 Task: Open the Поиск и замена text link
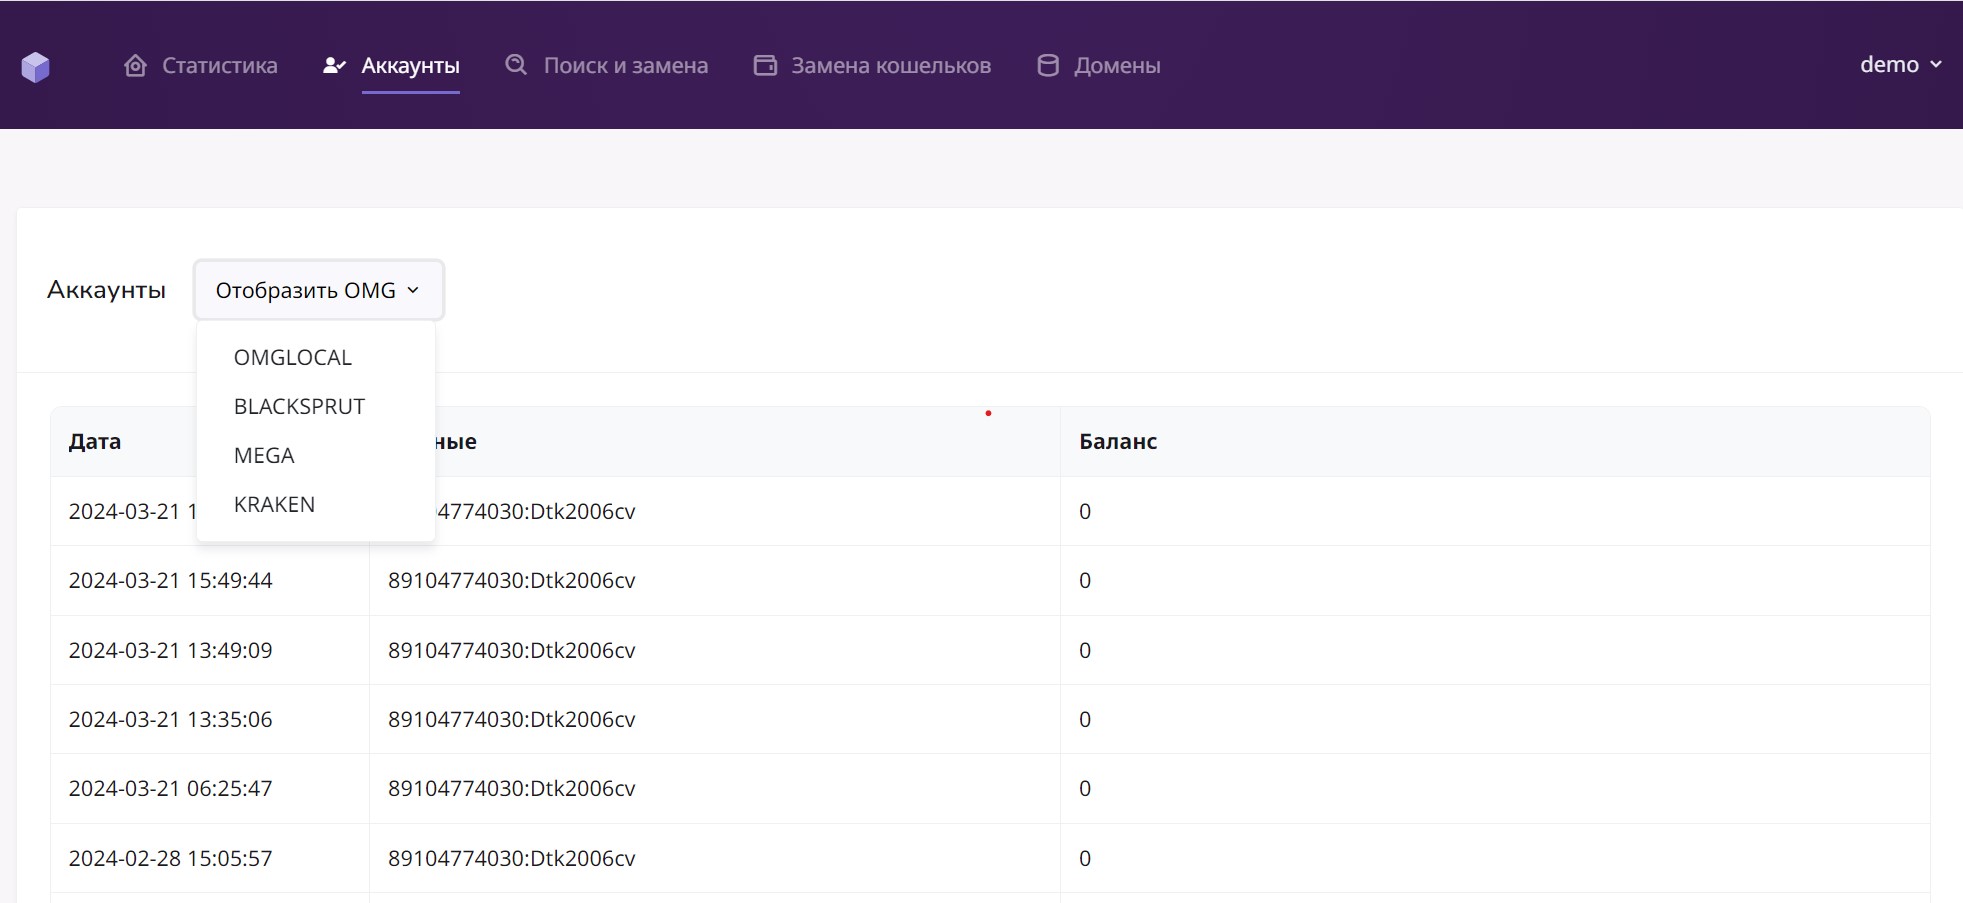pos(625,66)
